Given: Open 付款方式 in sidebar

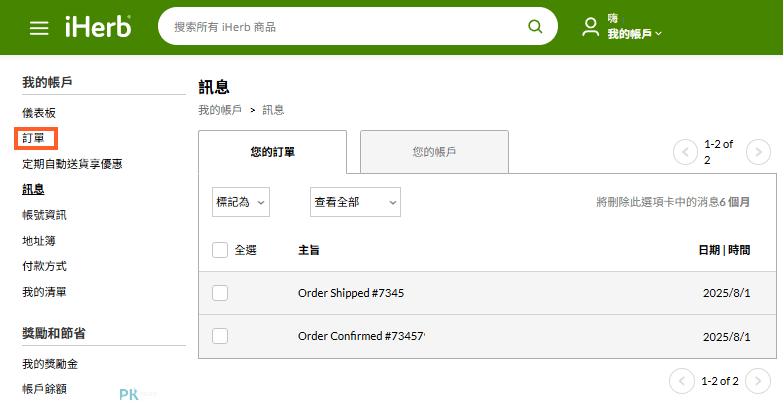Looking at the screenshot, I should [x=44, y=266].
